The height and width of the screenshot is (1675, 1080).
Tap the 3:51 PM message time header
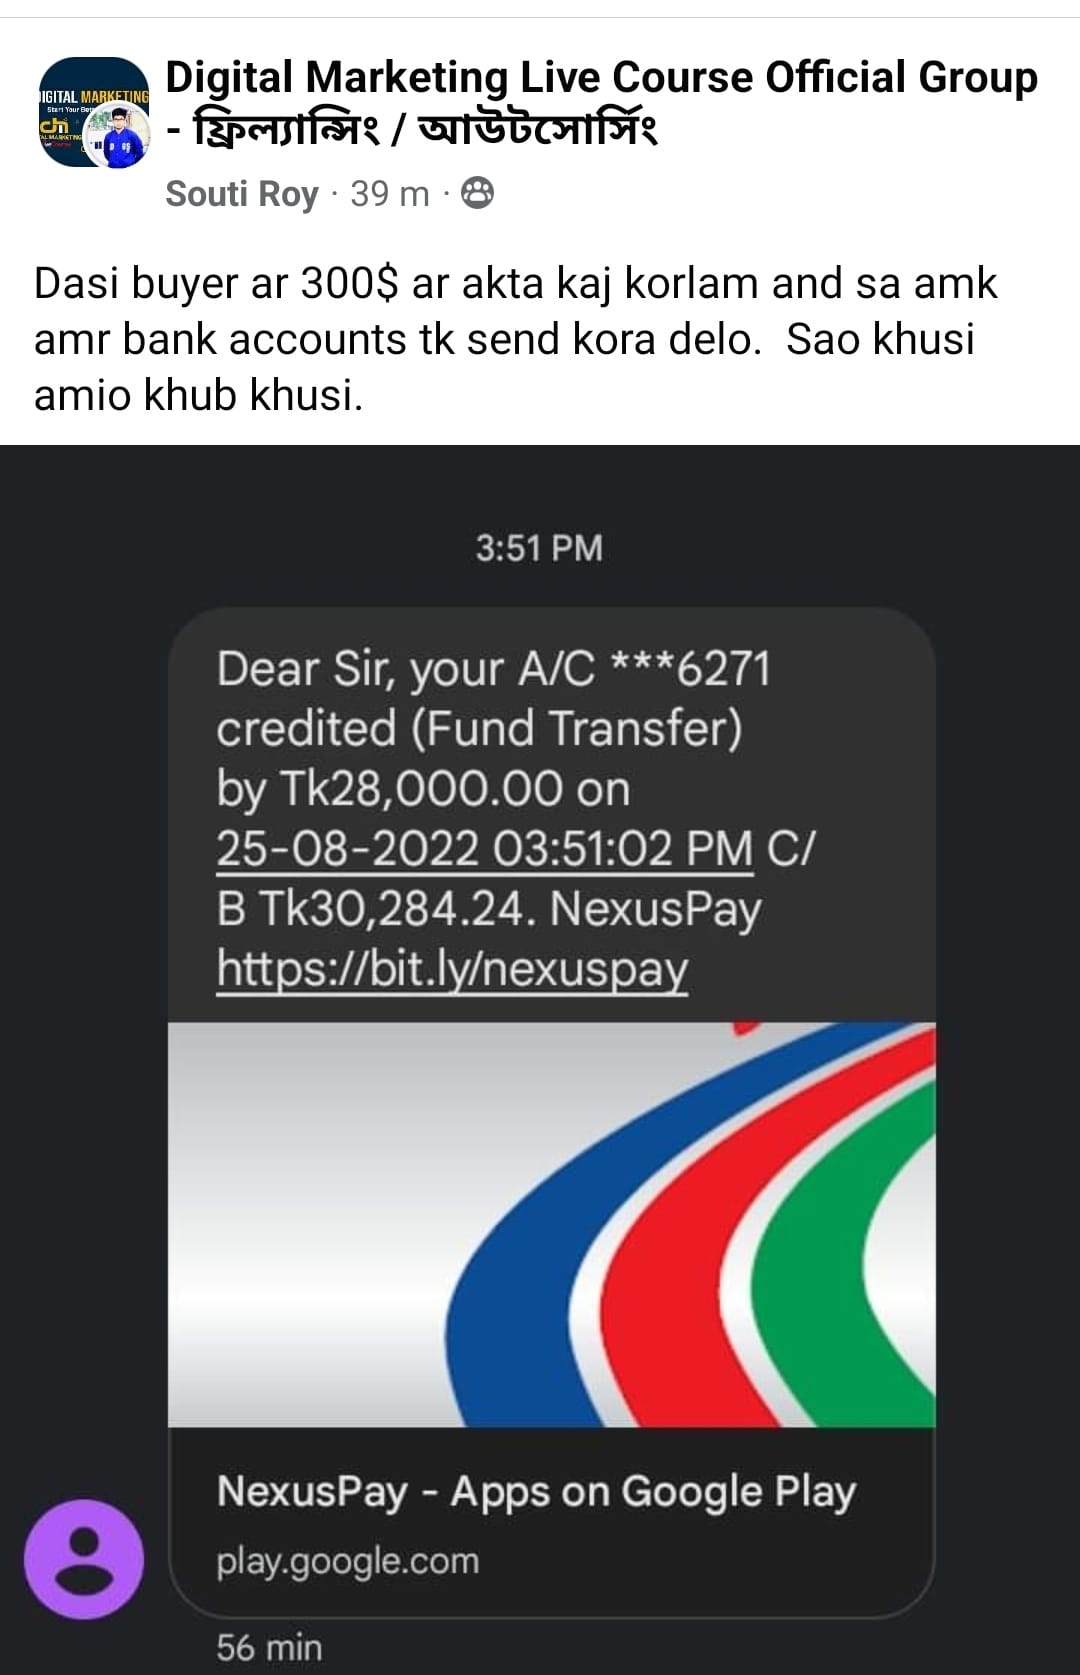point(539,548)
